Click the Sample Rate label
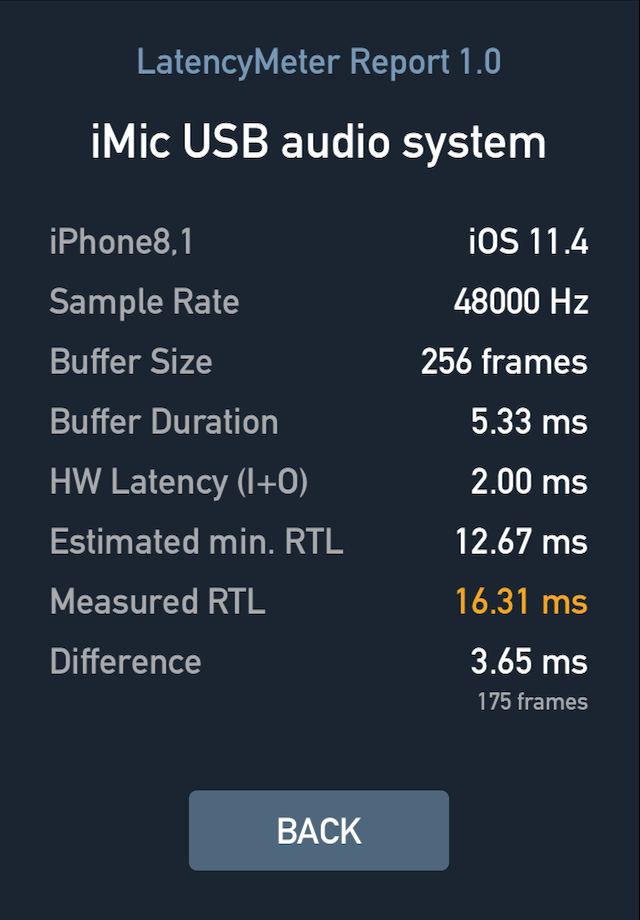This screenshot has width=640, height=920. pos(144,302)
